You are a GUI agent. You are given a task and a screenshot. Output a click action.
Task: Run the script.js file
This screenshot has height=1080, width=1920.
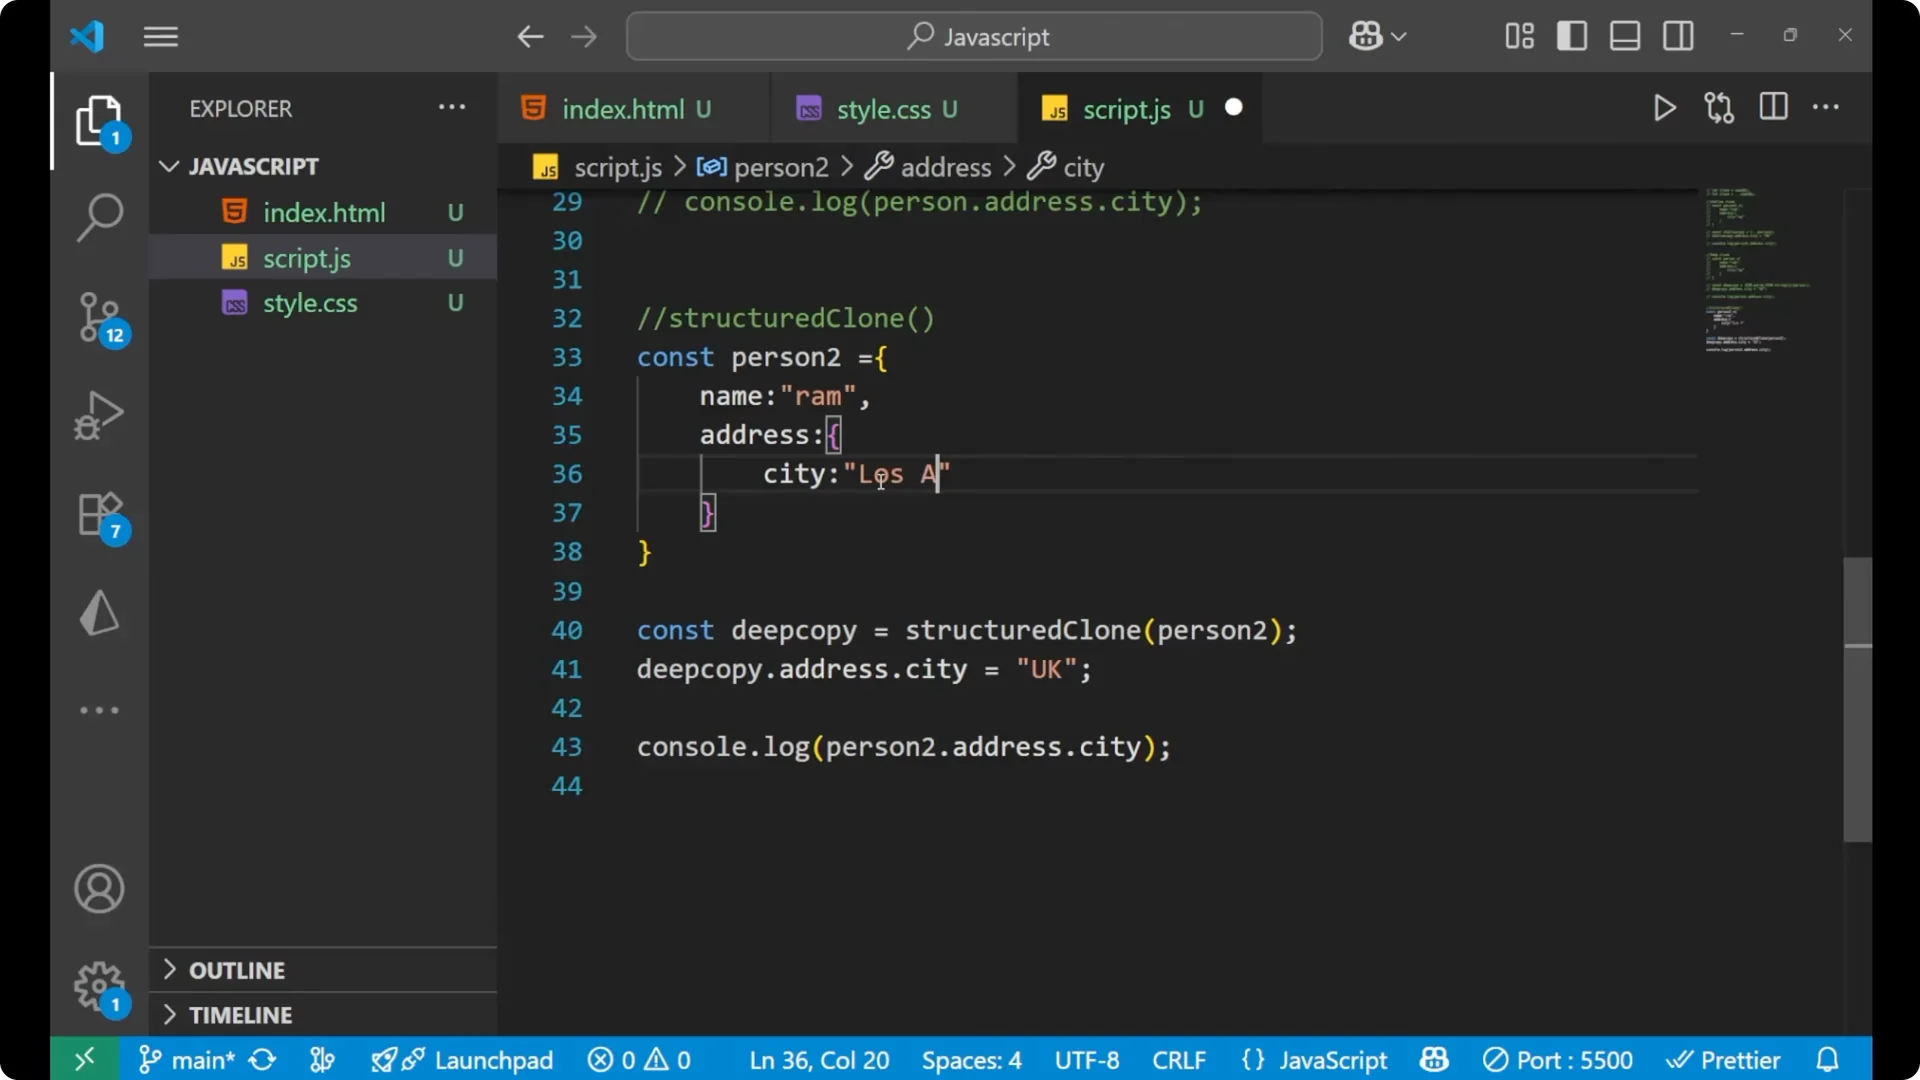point(1664,107)
